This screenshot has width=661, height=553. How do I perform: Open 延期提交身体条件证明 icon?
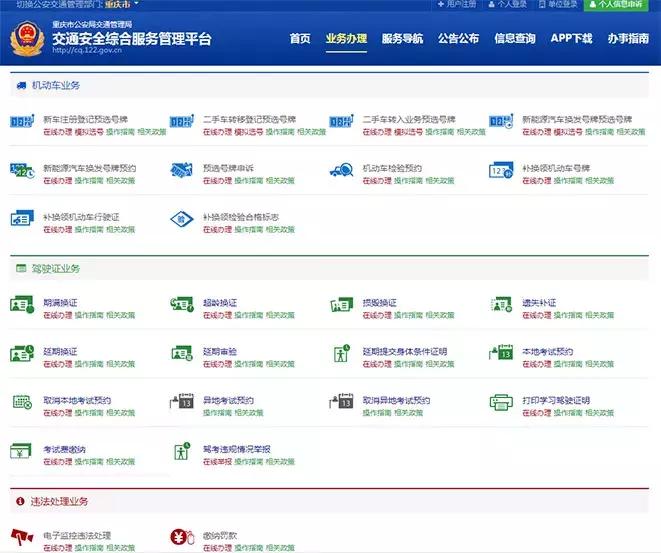tap(341, 353)
